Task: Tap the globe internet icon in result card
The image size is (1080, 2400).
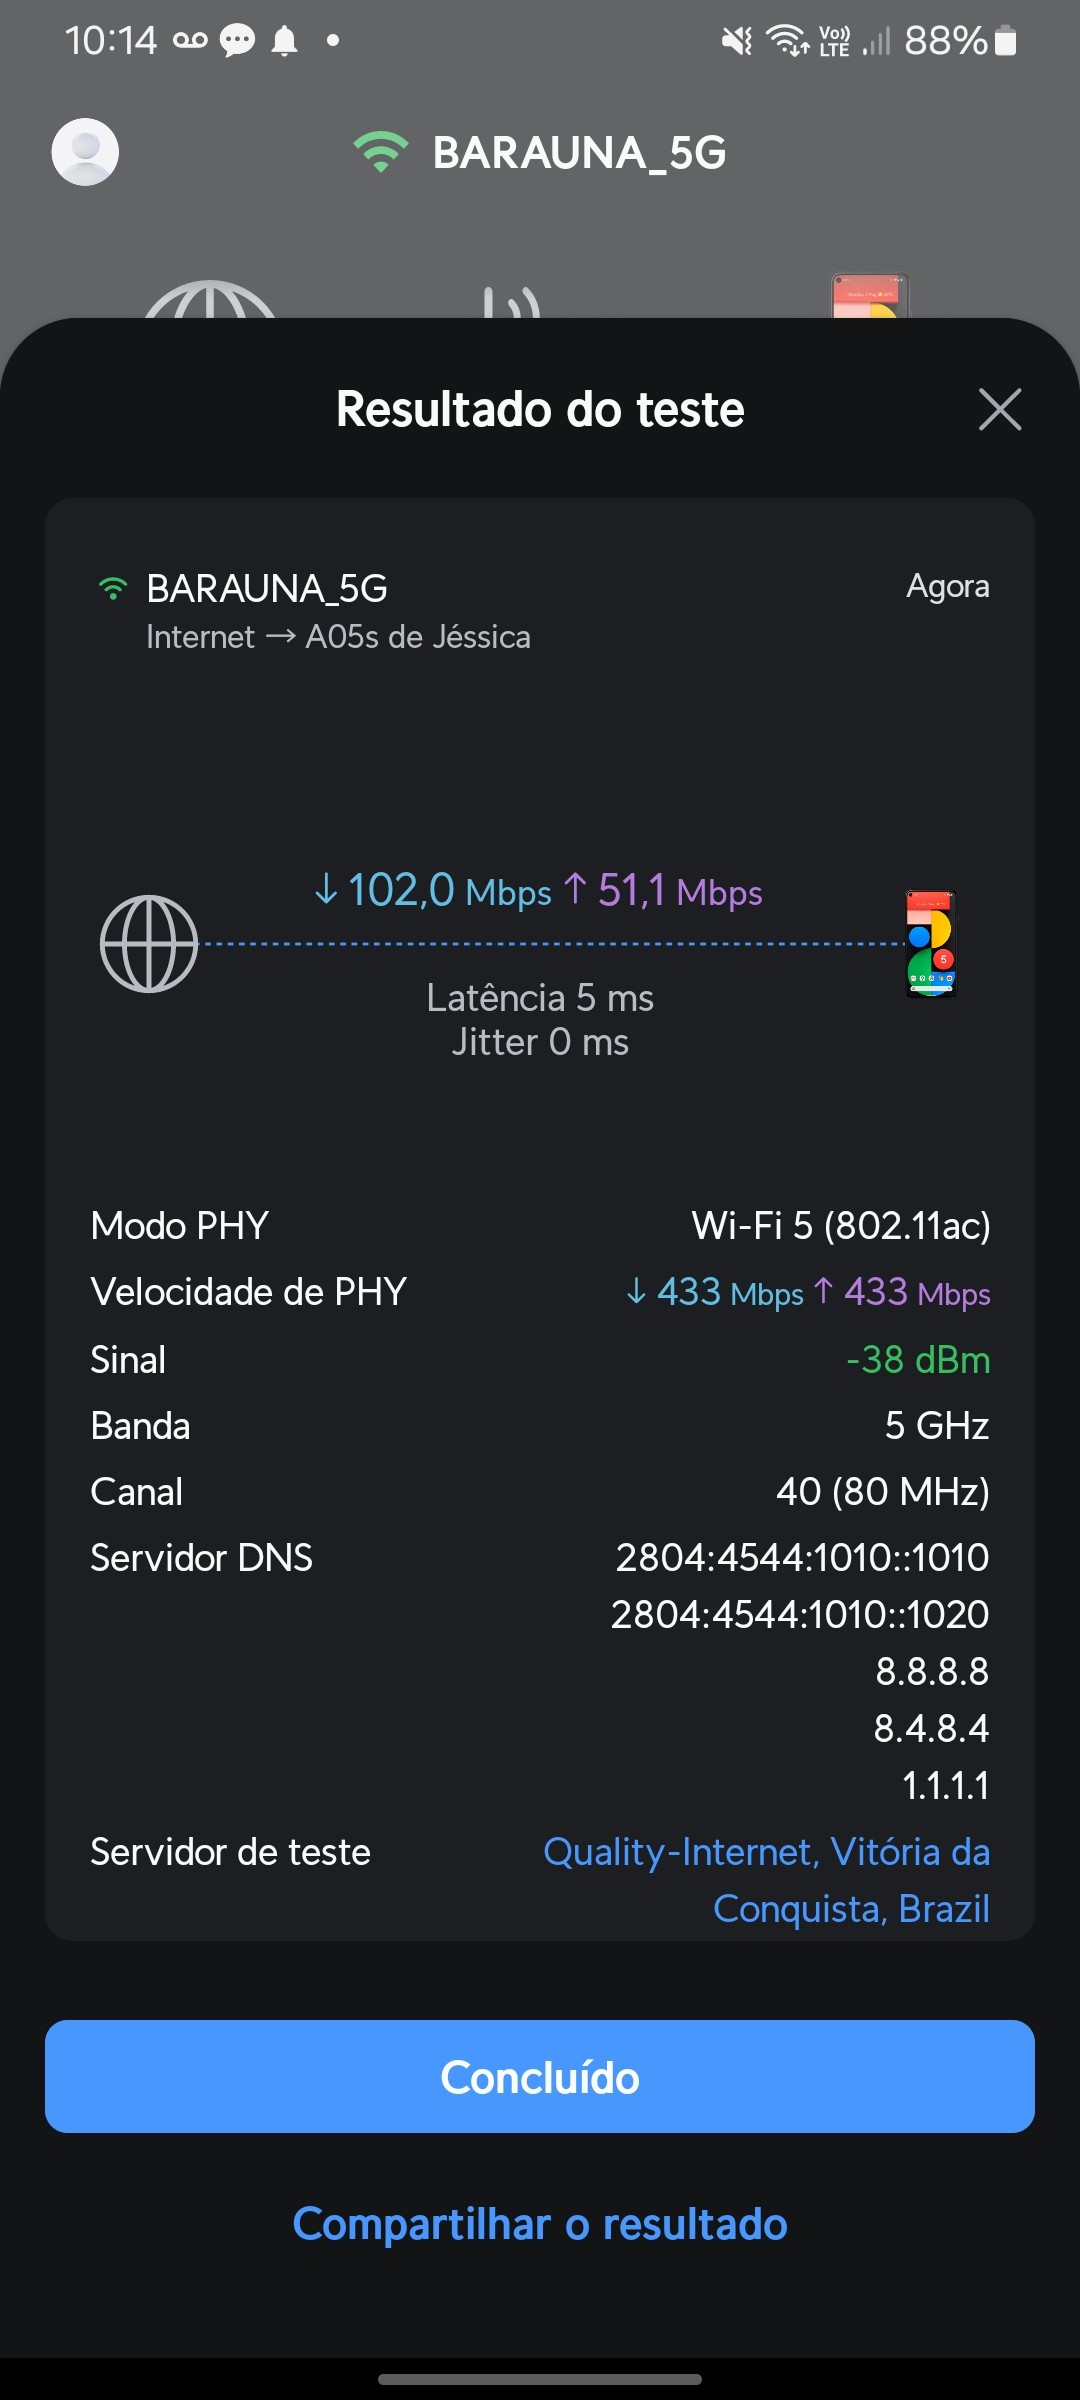Action: click(x=149, y=943)
